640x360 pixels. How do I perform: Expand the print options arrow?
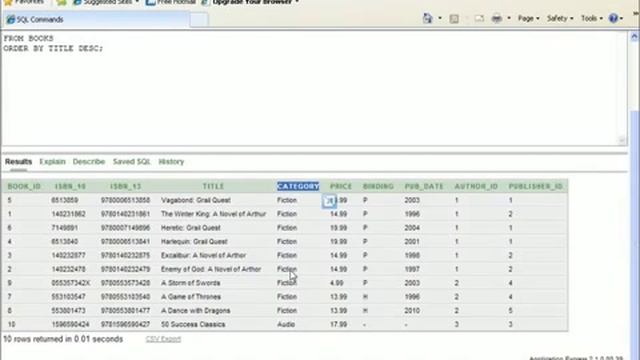click(509, 18)
